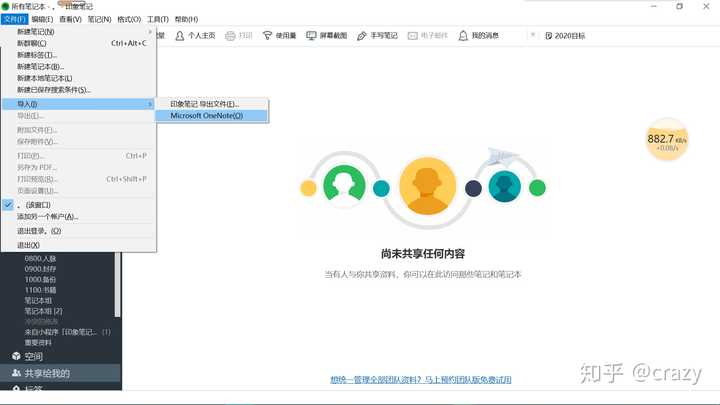Image resolution: width=720 pixels, height=405 pixels.
Task: Choose 添加另一个帐户 from File menu
Action: [47, 216]
